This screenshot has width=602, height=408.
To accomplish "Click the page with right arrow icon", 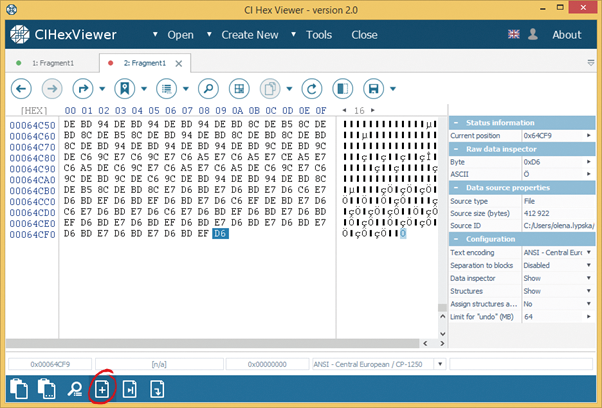I will click(129, 390).
